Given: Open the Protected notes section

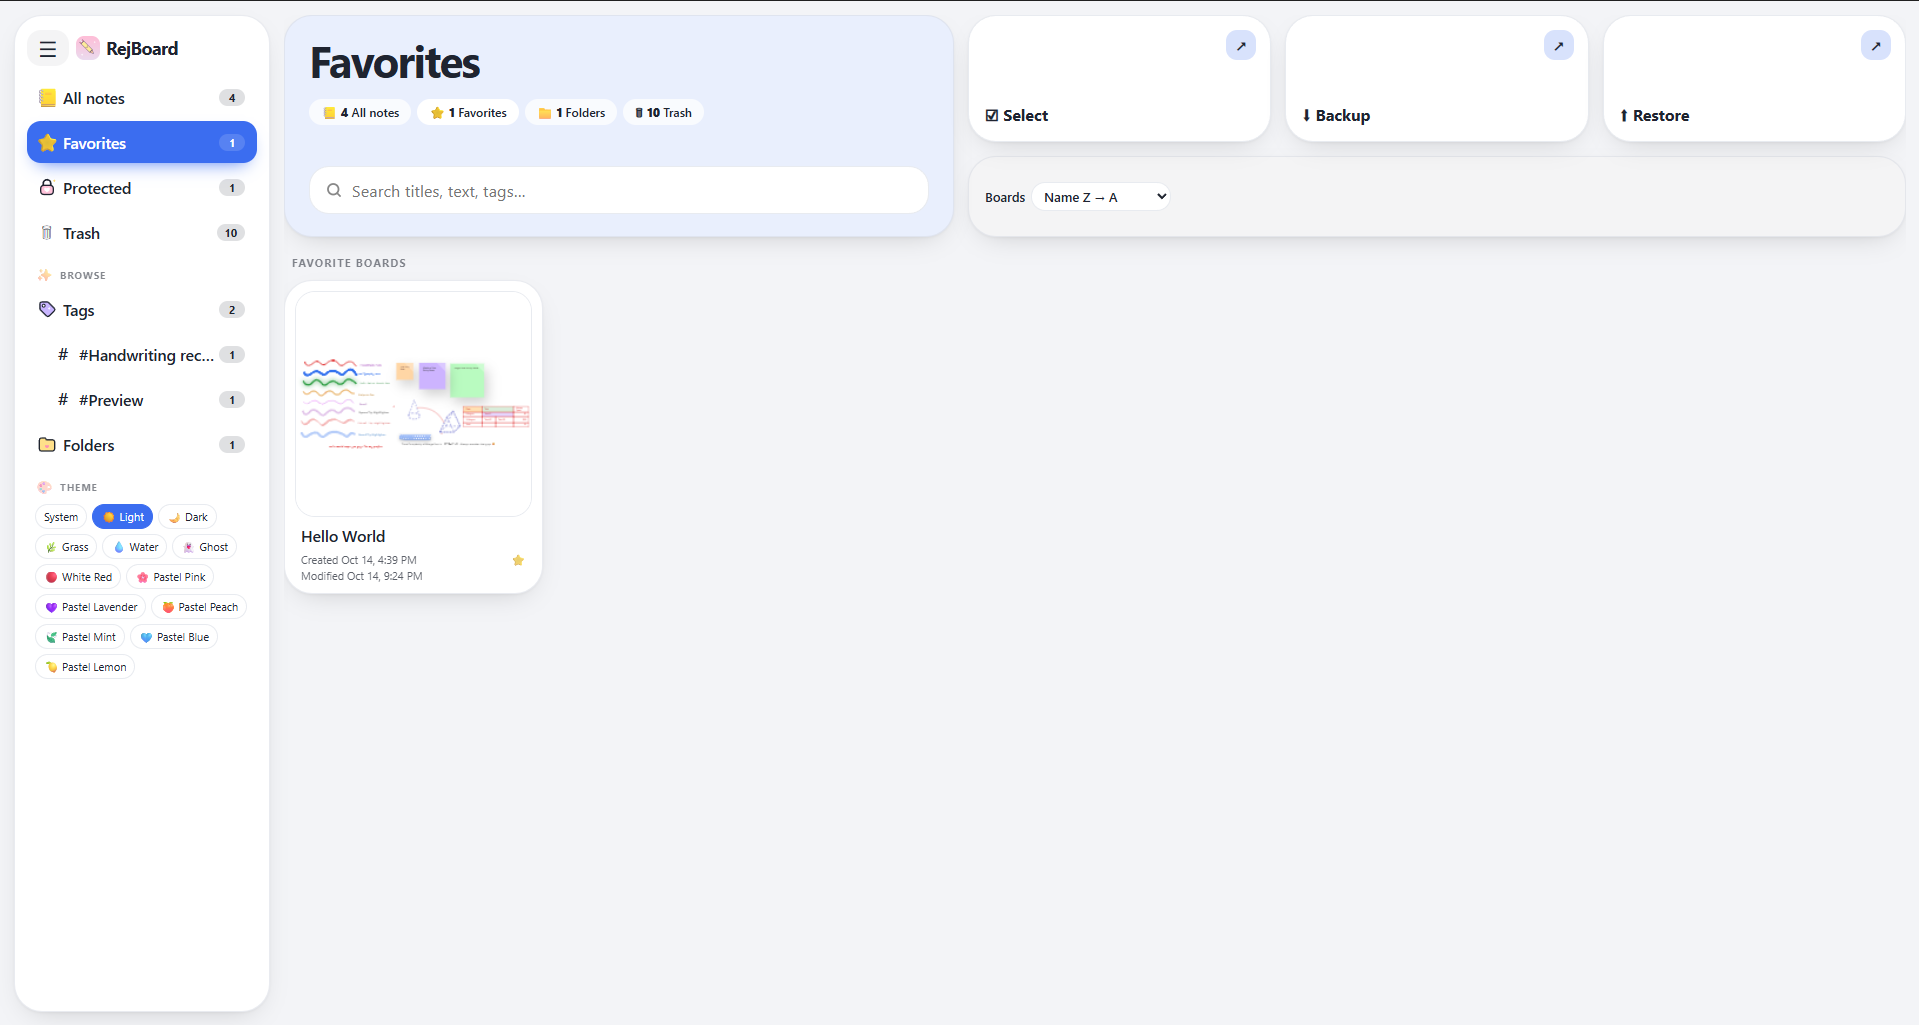Looking at the screenshot, I should pos(142,188).
